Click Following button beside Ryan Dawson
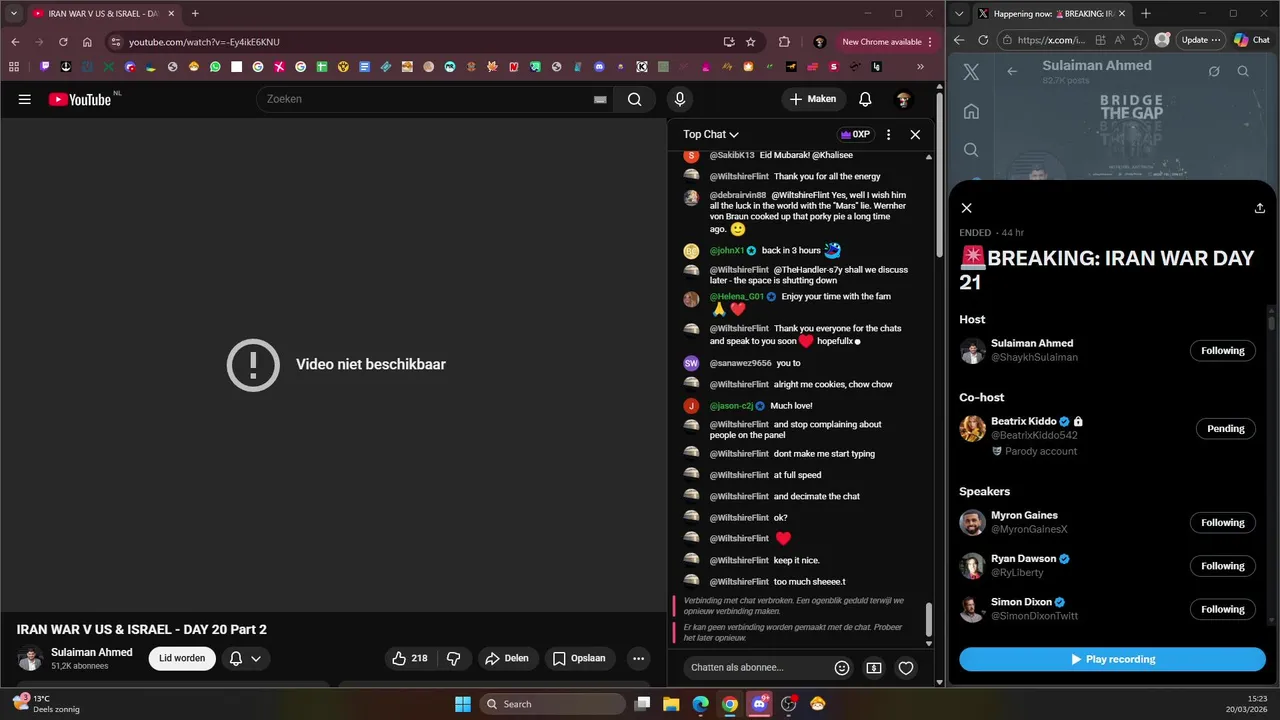1280x720 pixels. (1223, 566)
